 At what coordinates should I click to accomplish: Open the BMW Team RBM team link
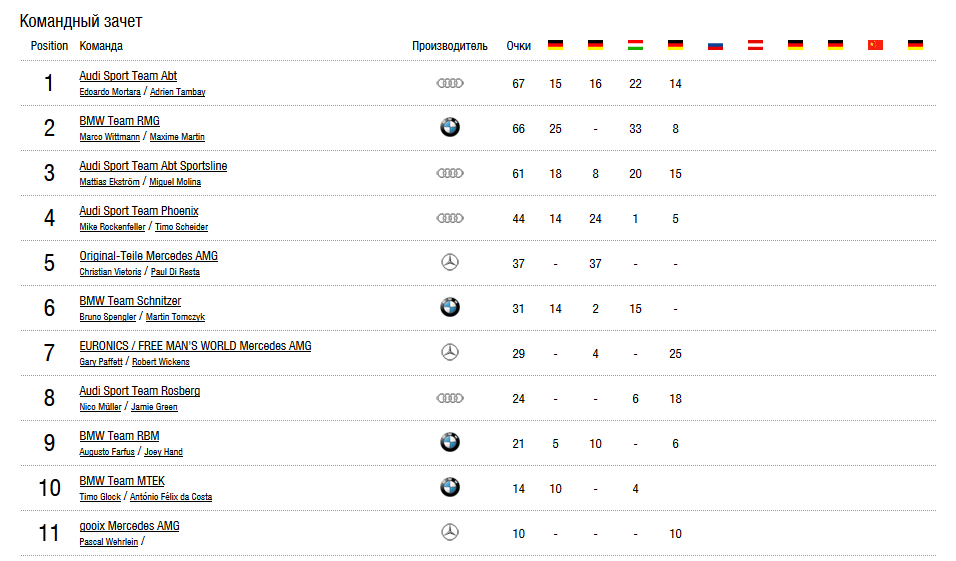click(120, 436)
